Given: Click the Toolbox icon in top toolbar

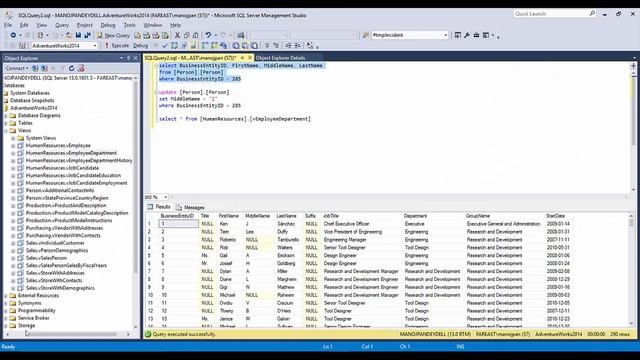Looking at the screenshot, I should click(x=476, y=36).
